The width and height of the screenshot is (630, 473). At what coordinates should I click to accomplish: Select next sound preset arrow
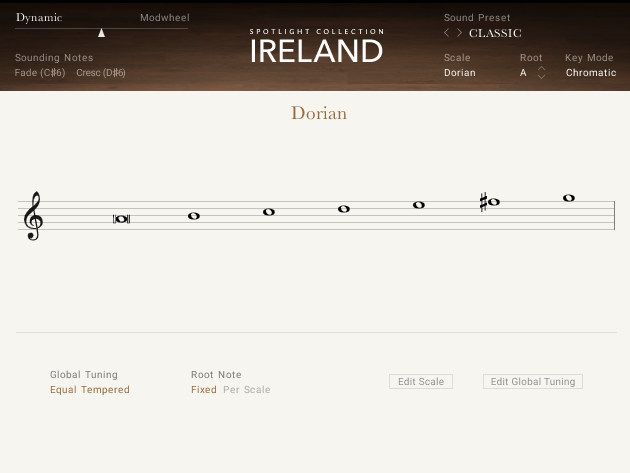tap(459, 33)
